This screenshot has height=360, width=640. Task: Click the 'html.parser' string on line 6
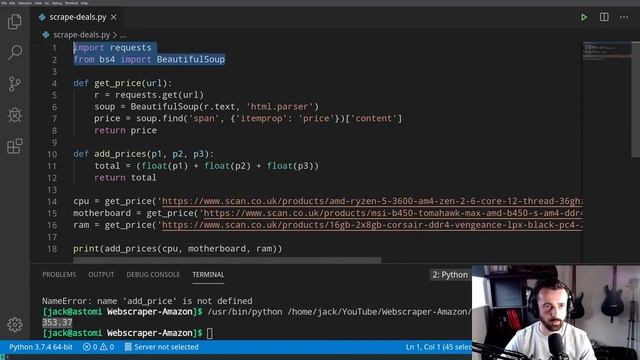280,107
